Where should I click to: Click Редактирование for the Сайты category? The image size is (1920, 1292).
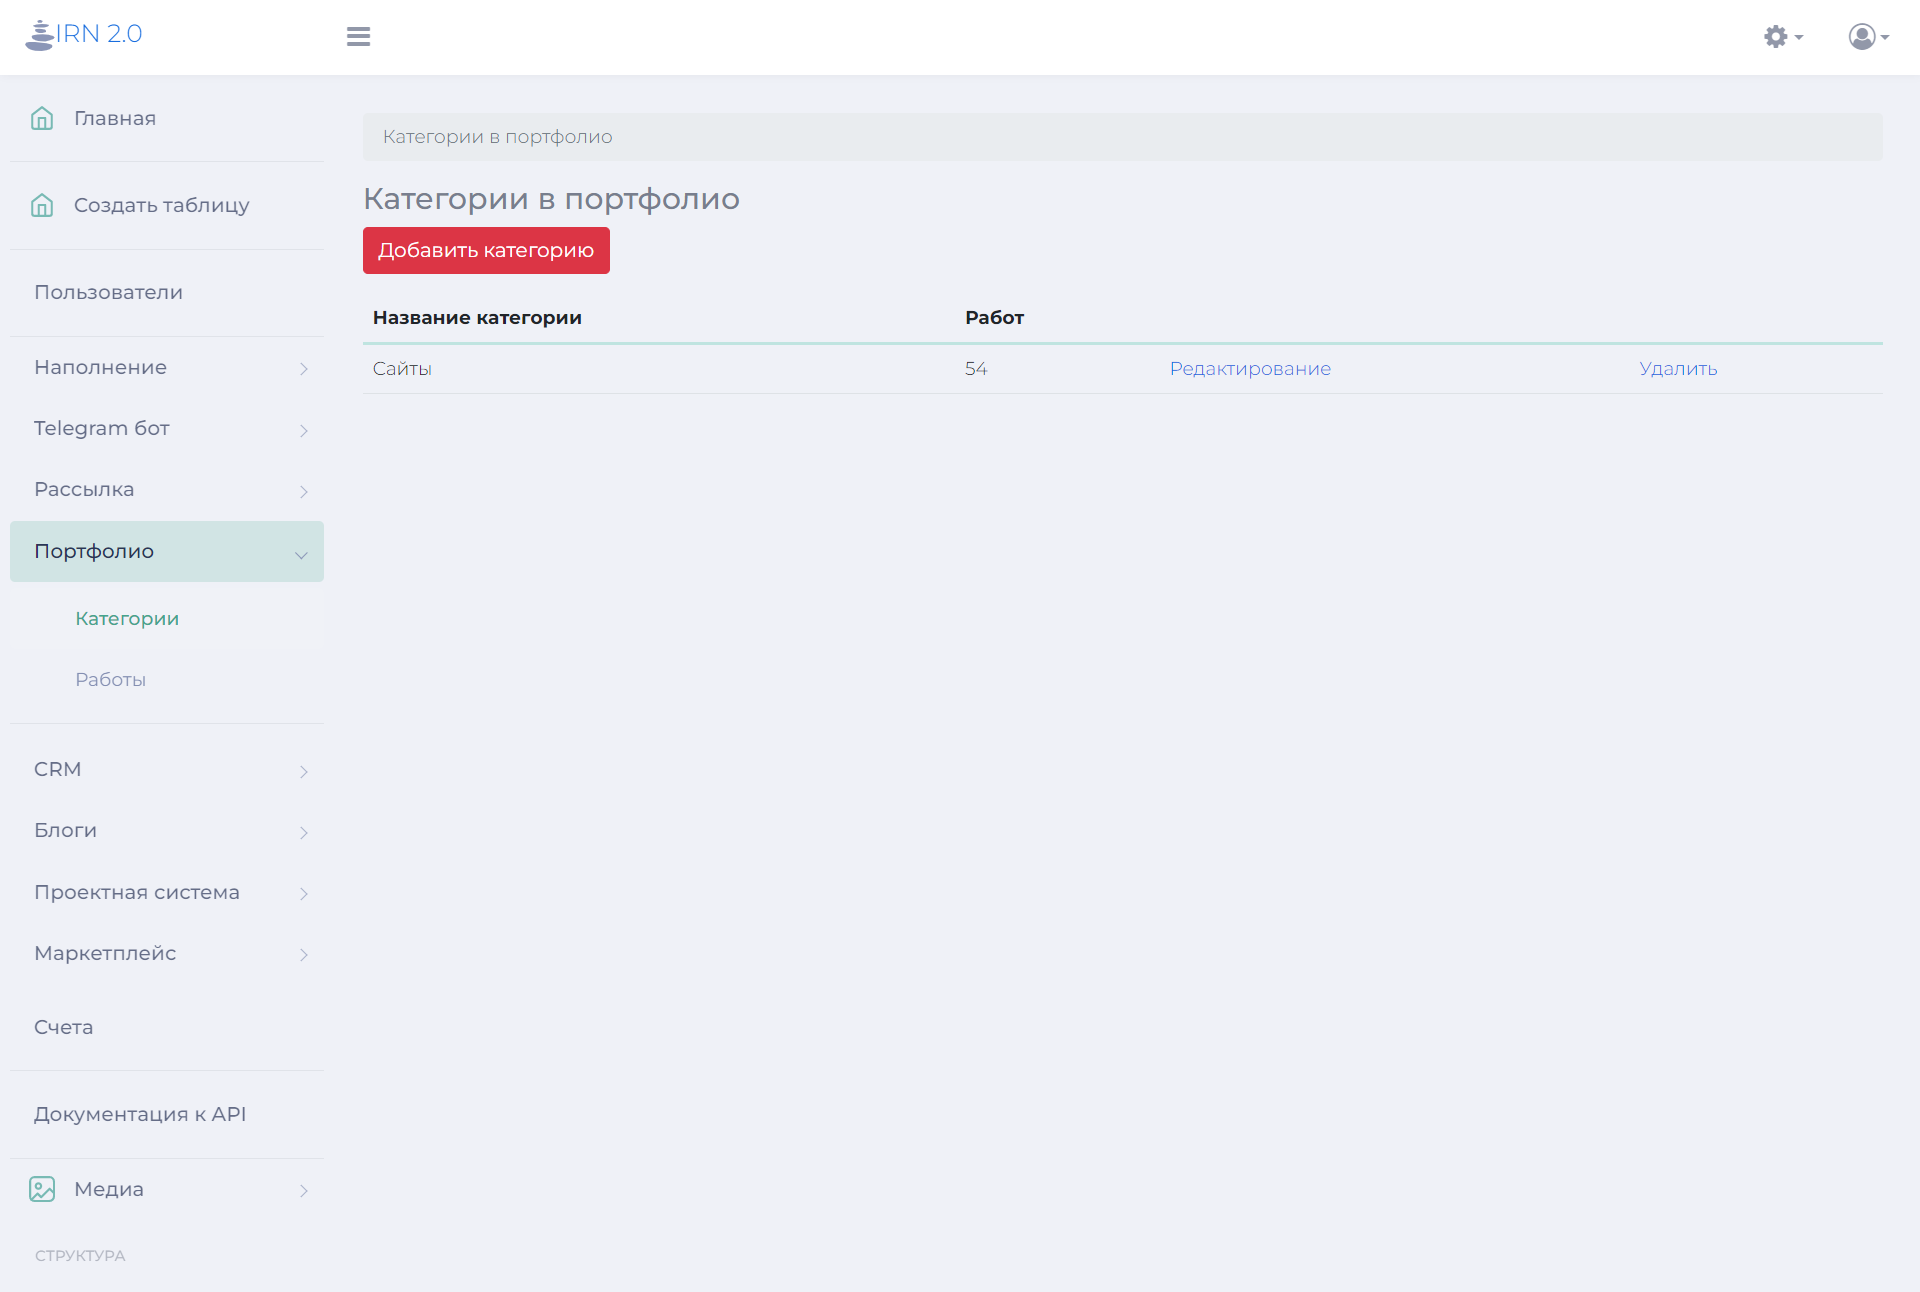point(1250,368)
